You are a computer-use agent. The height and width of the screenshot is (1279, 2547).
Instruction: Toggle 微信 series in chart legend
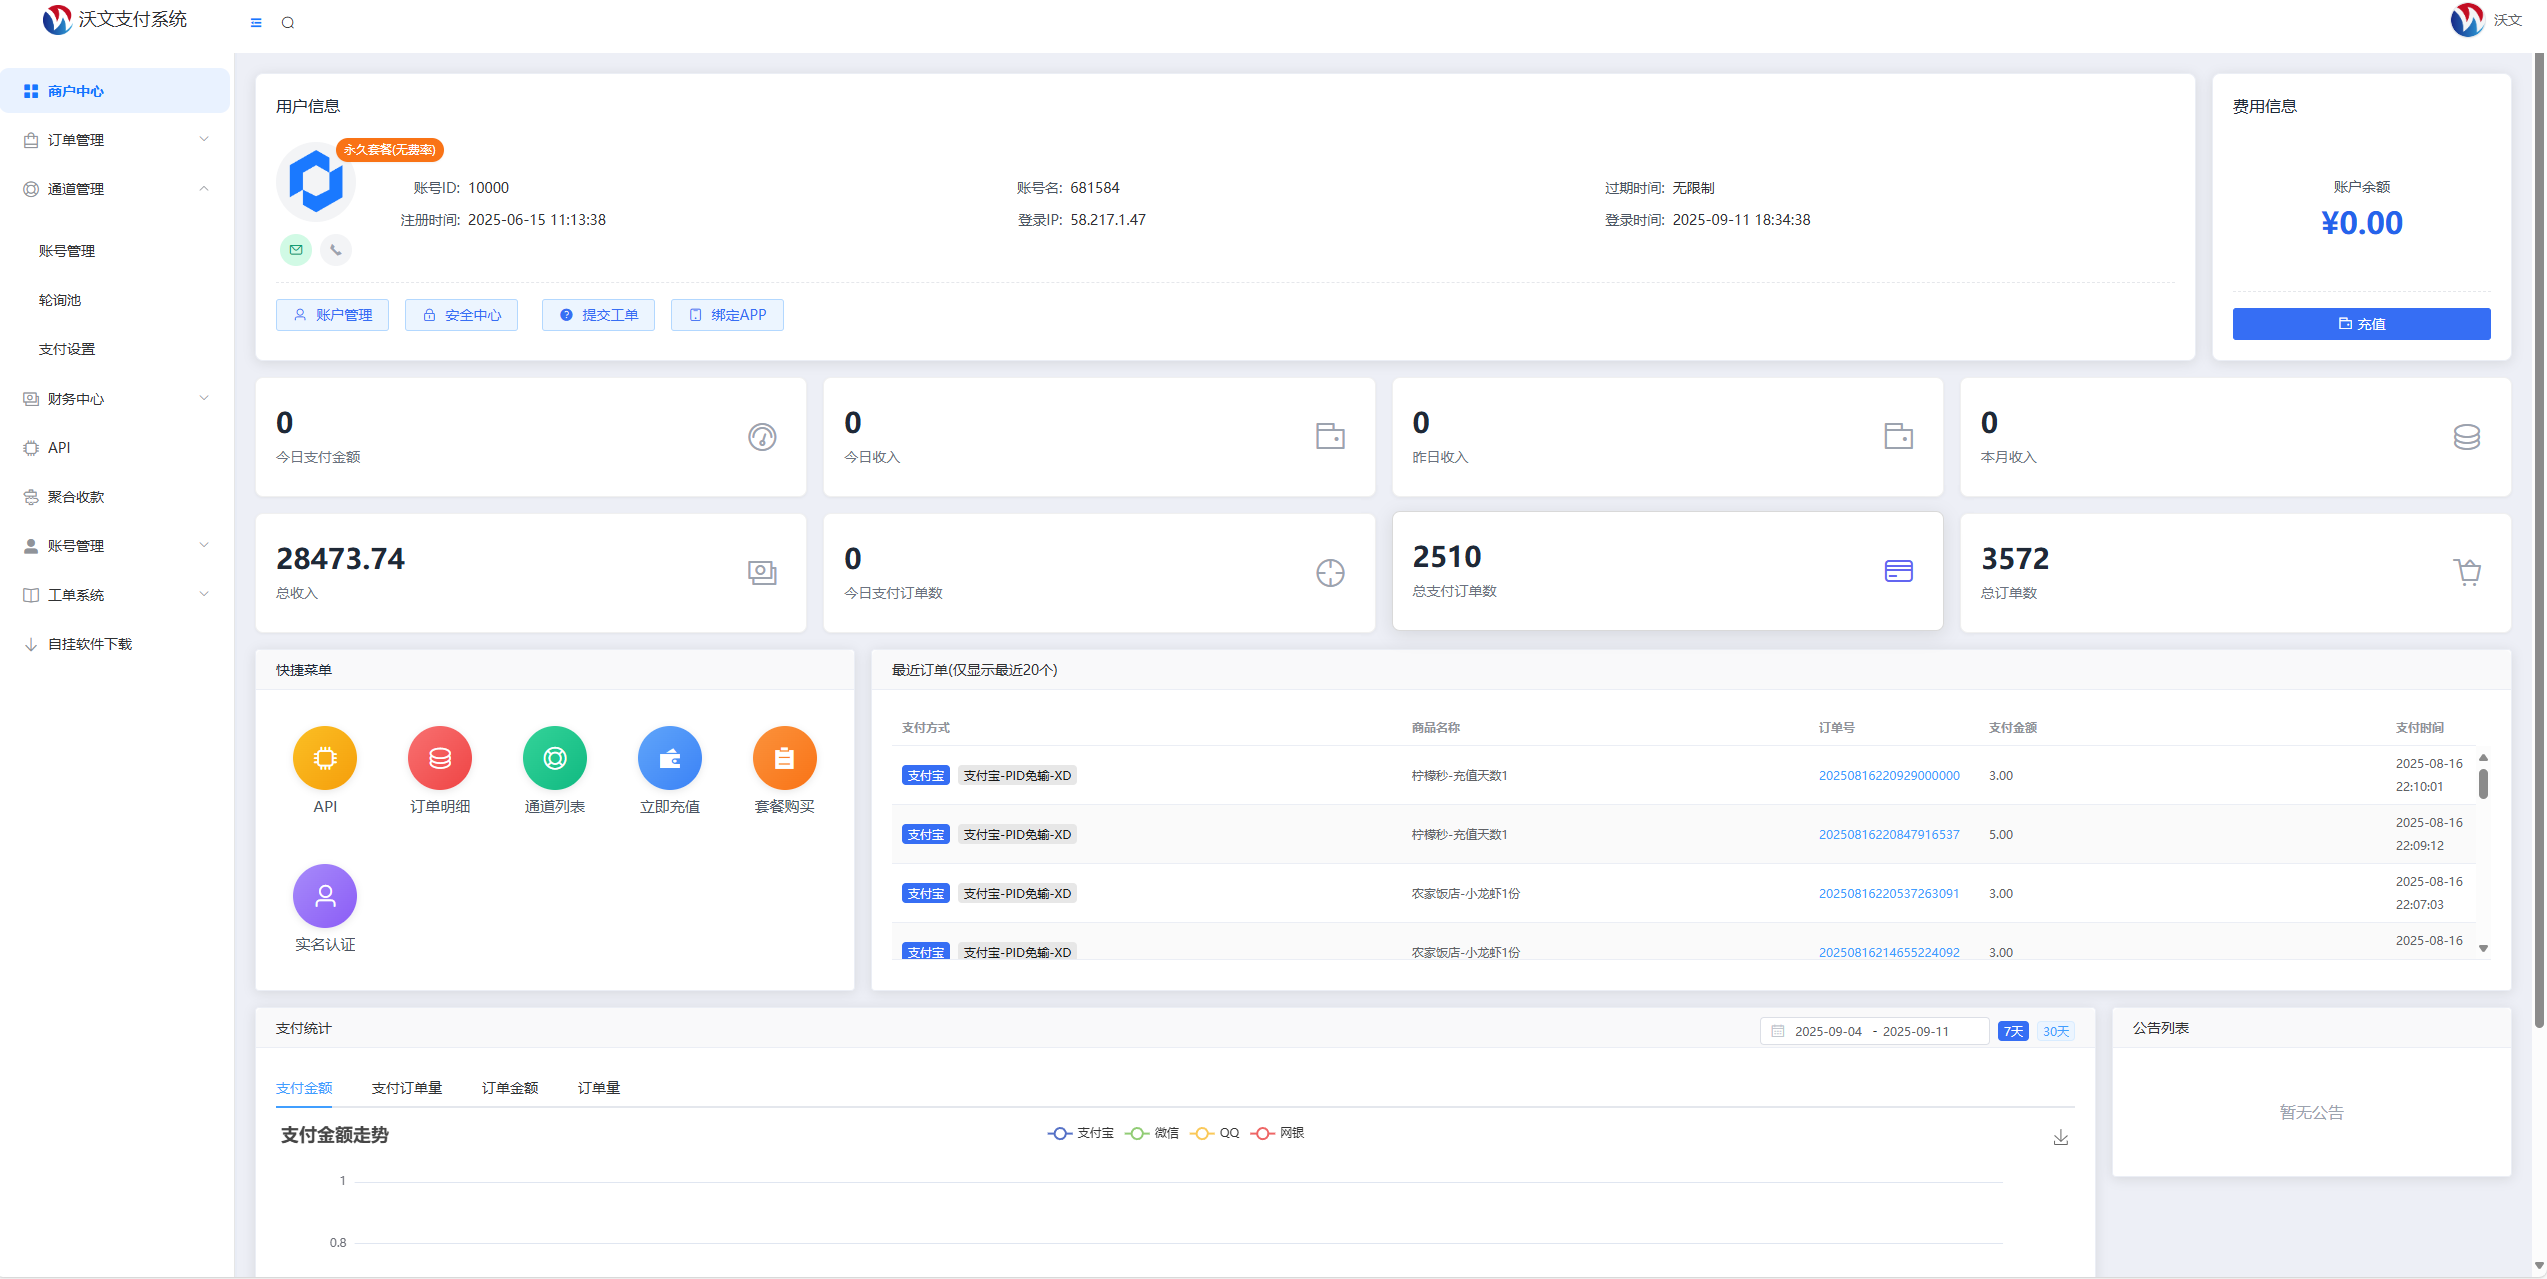[1153, 1133]
